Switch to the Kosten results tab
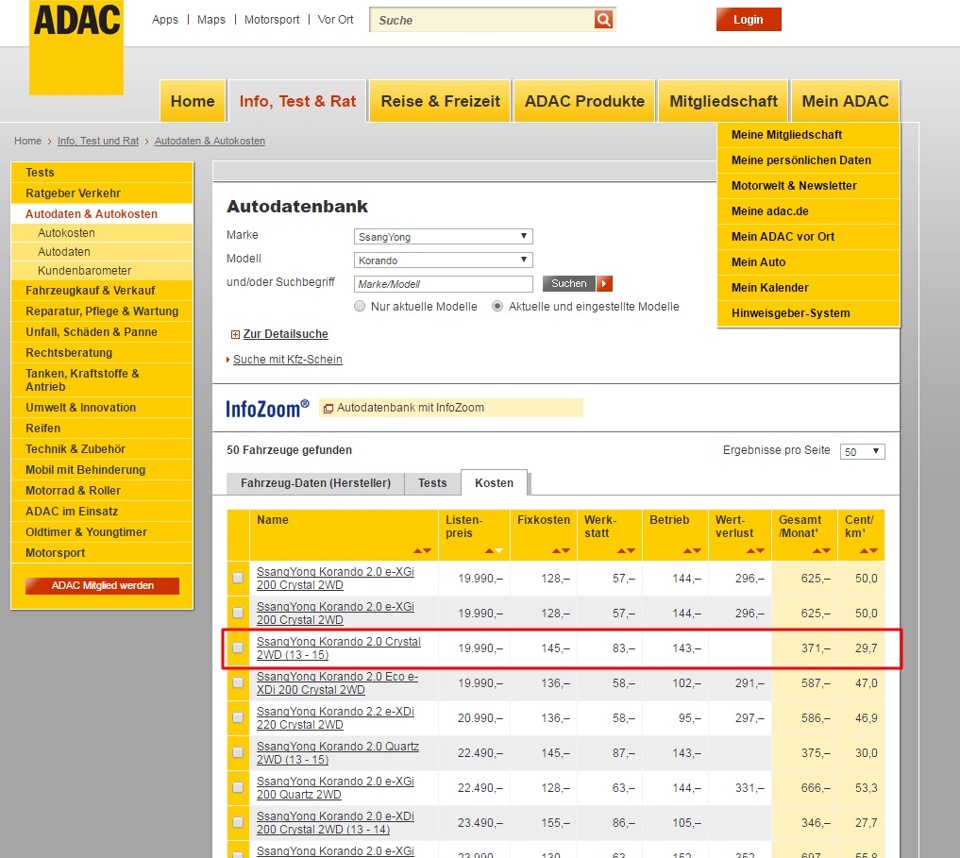This screenshot has width=960, height=858. [494, 483]
